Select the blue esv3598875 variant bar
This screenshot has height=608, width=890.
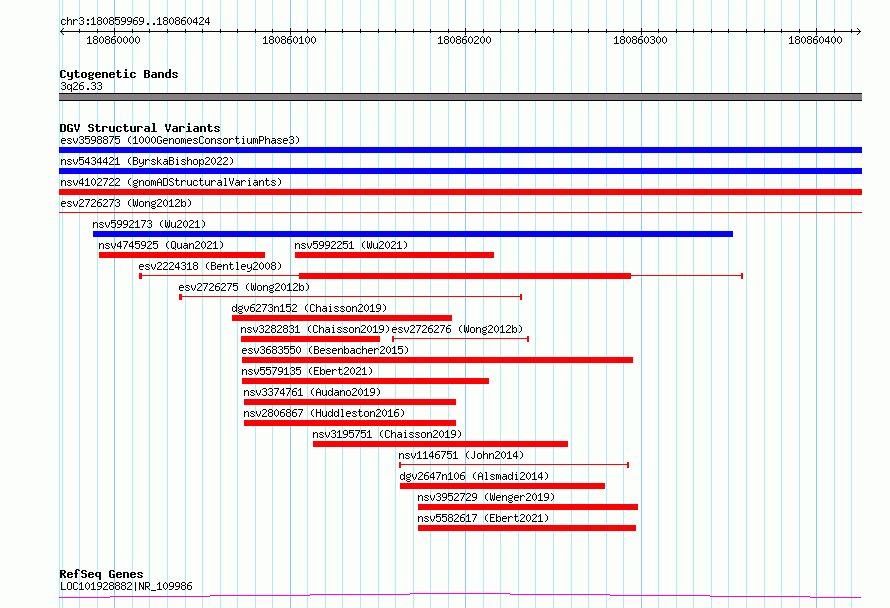click(x=460, y=150)
